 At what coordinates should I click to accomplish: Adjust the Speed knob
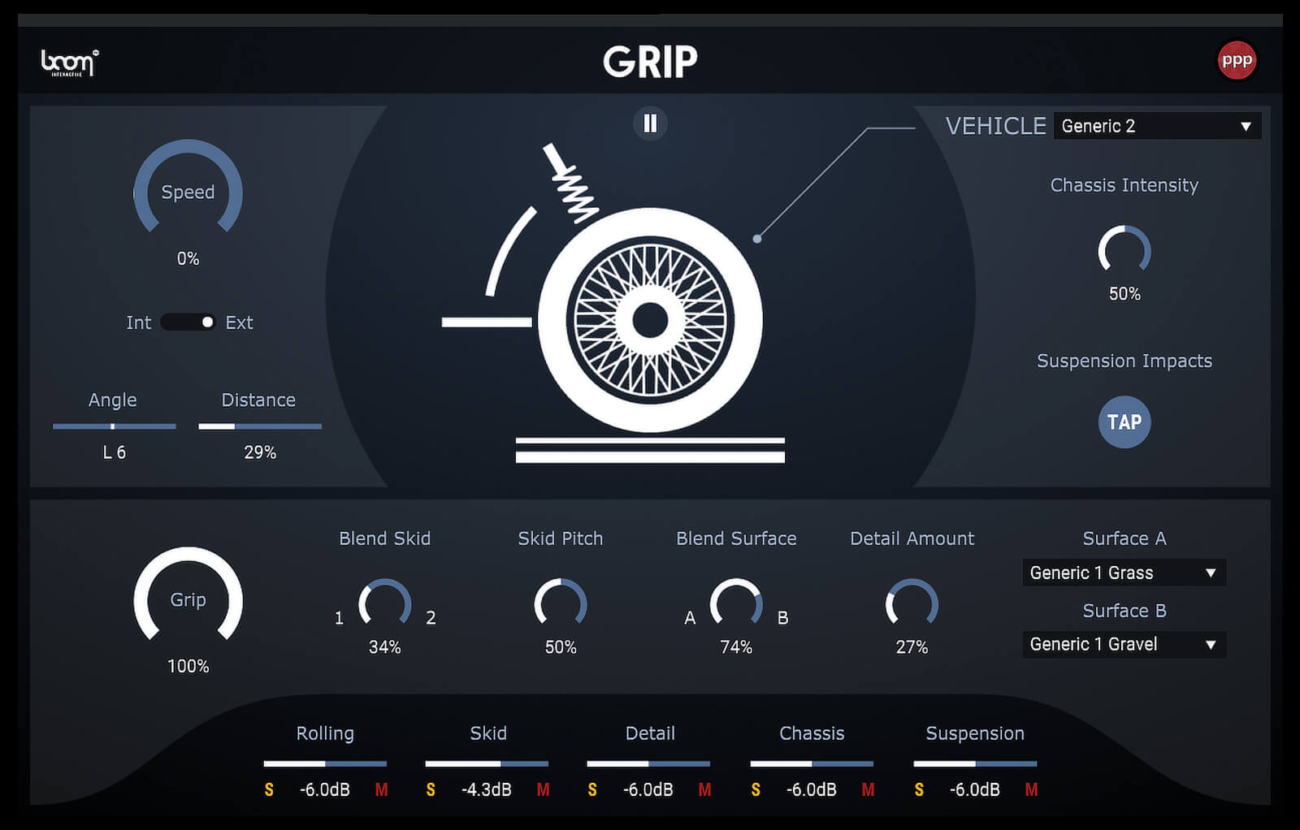[188, 192]
